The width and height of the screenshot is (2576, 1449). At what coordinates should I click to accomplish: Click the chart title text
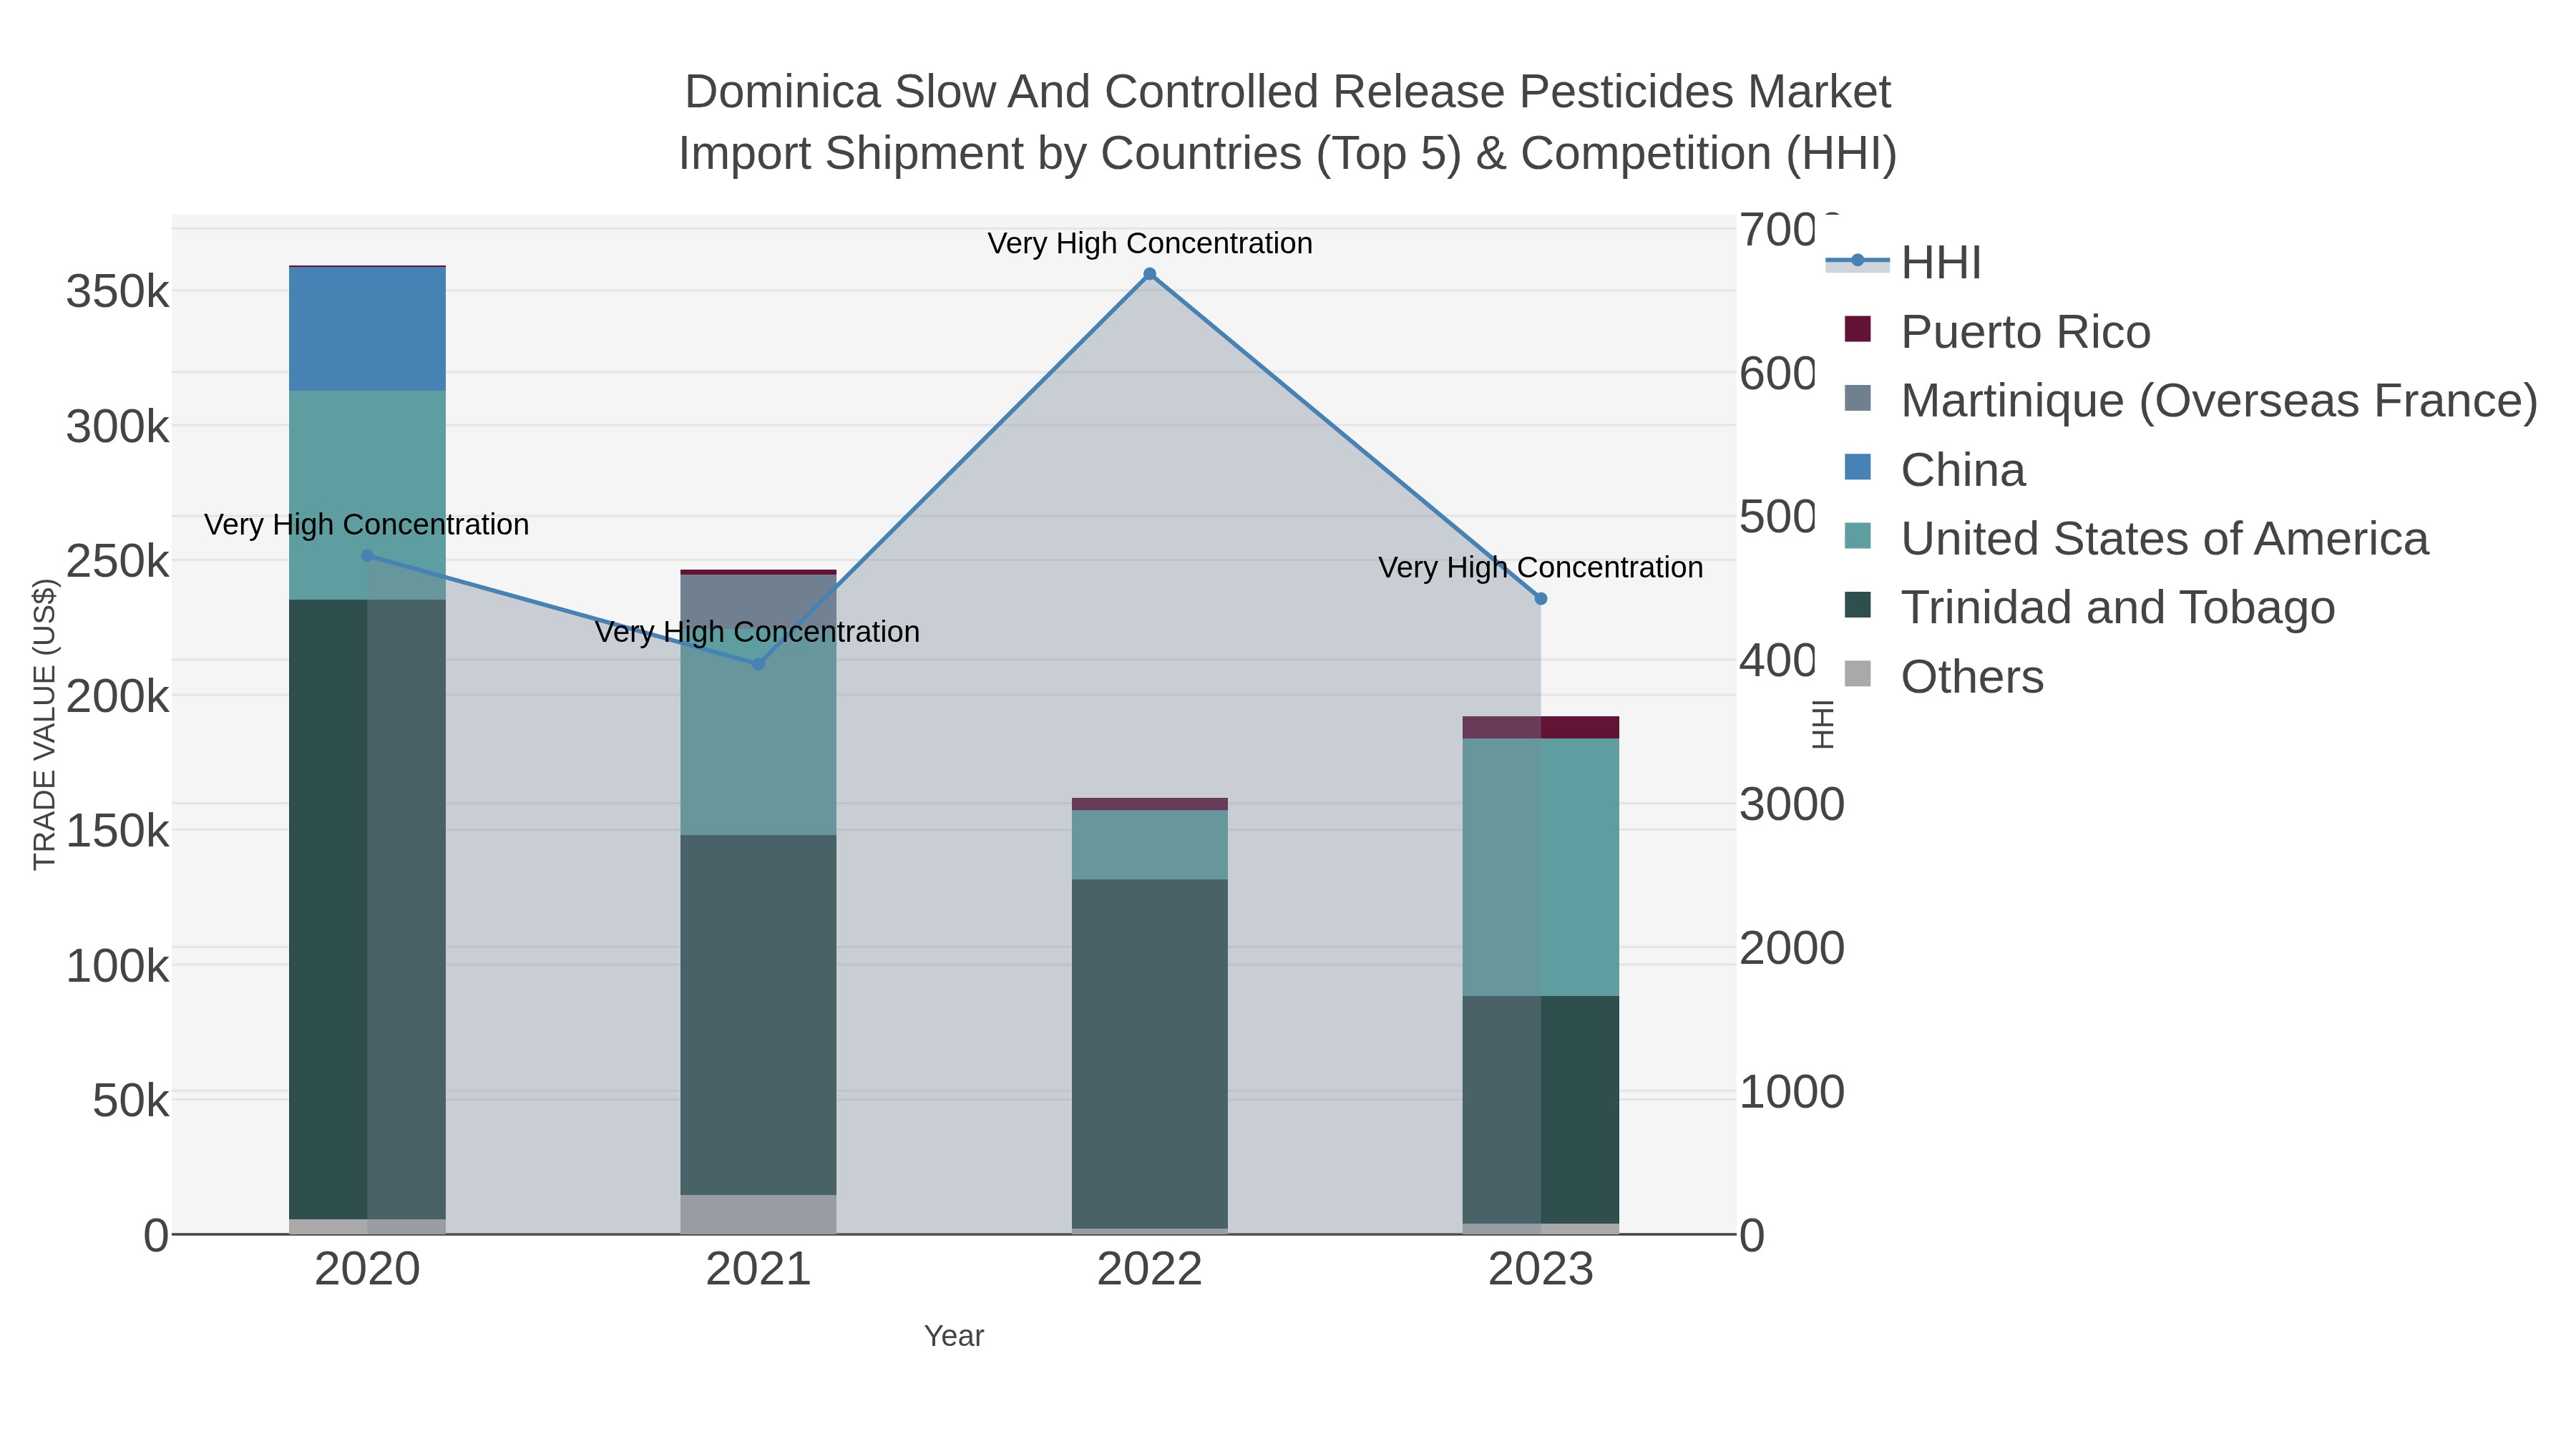tap(1288, 122)
